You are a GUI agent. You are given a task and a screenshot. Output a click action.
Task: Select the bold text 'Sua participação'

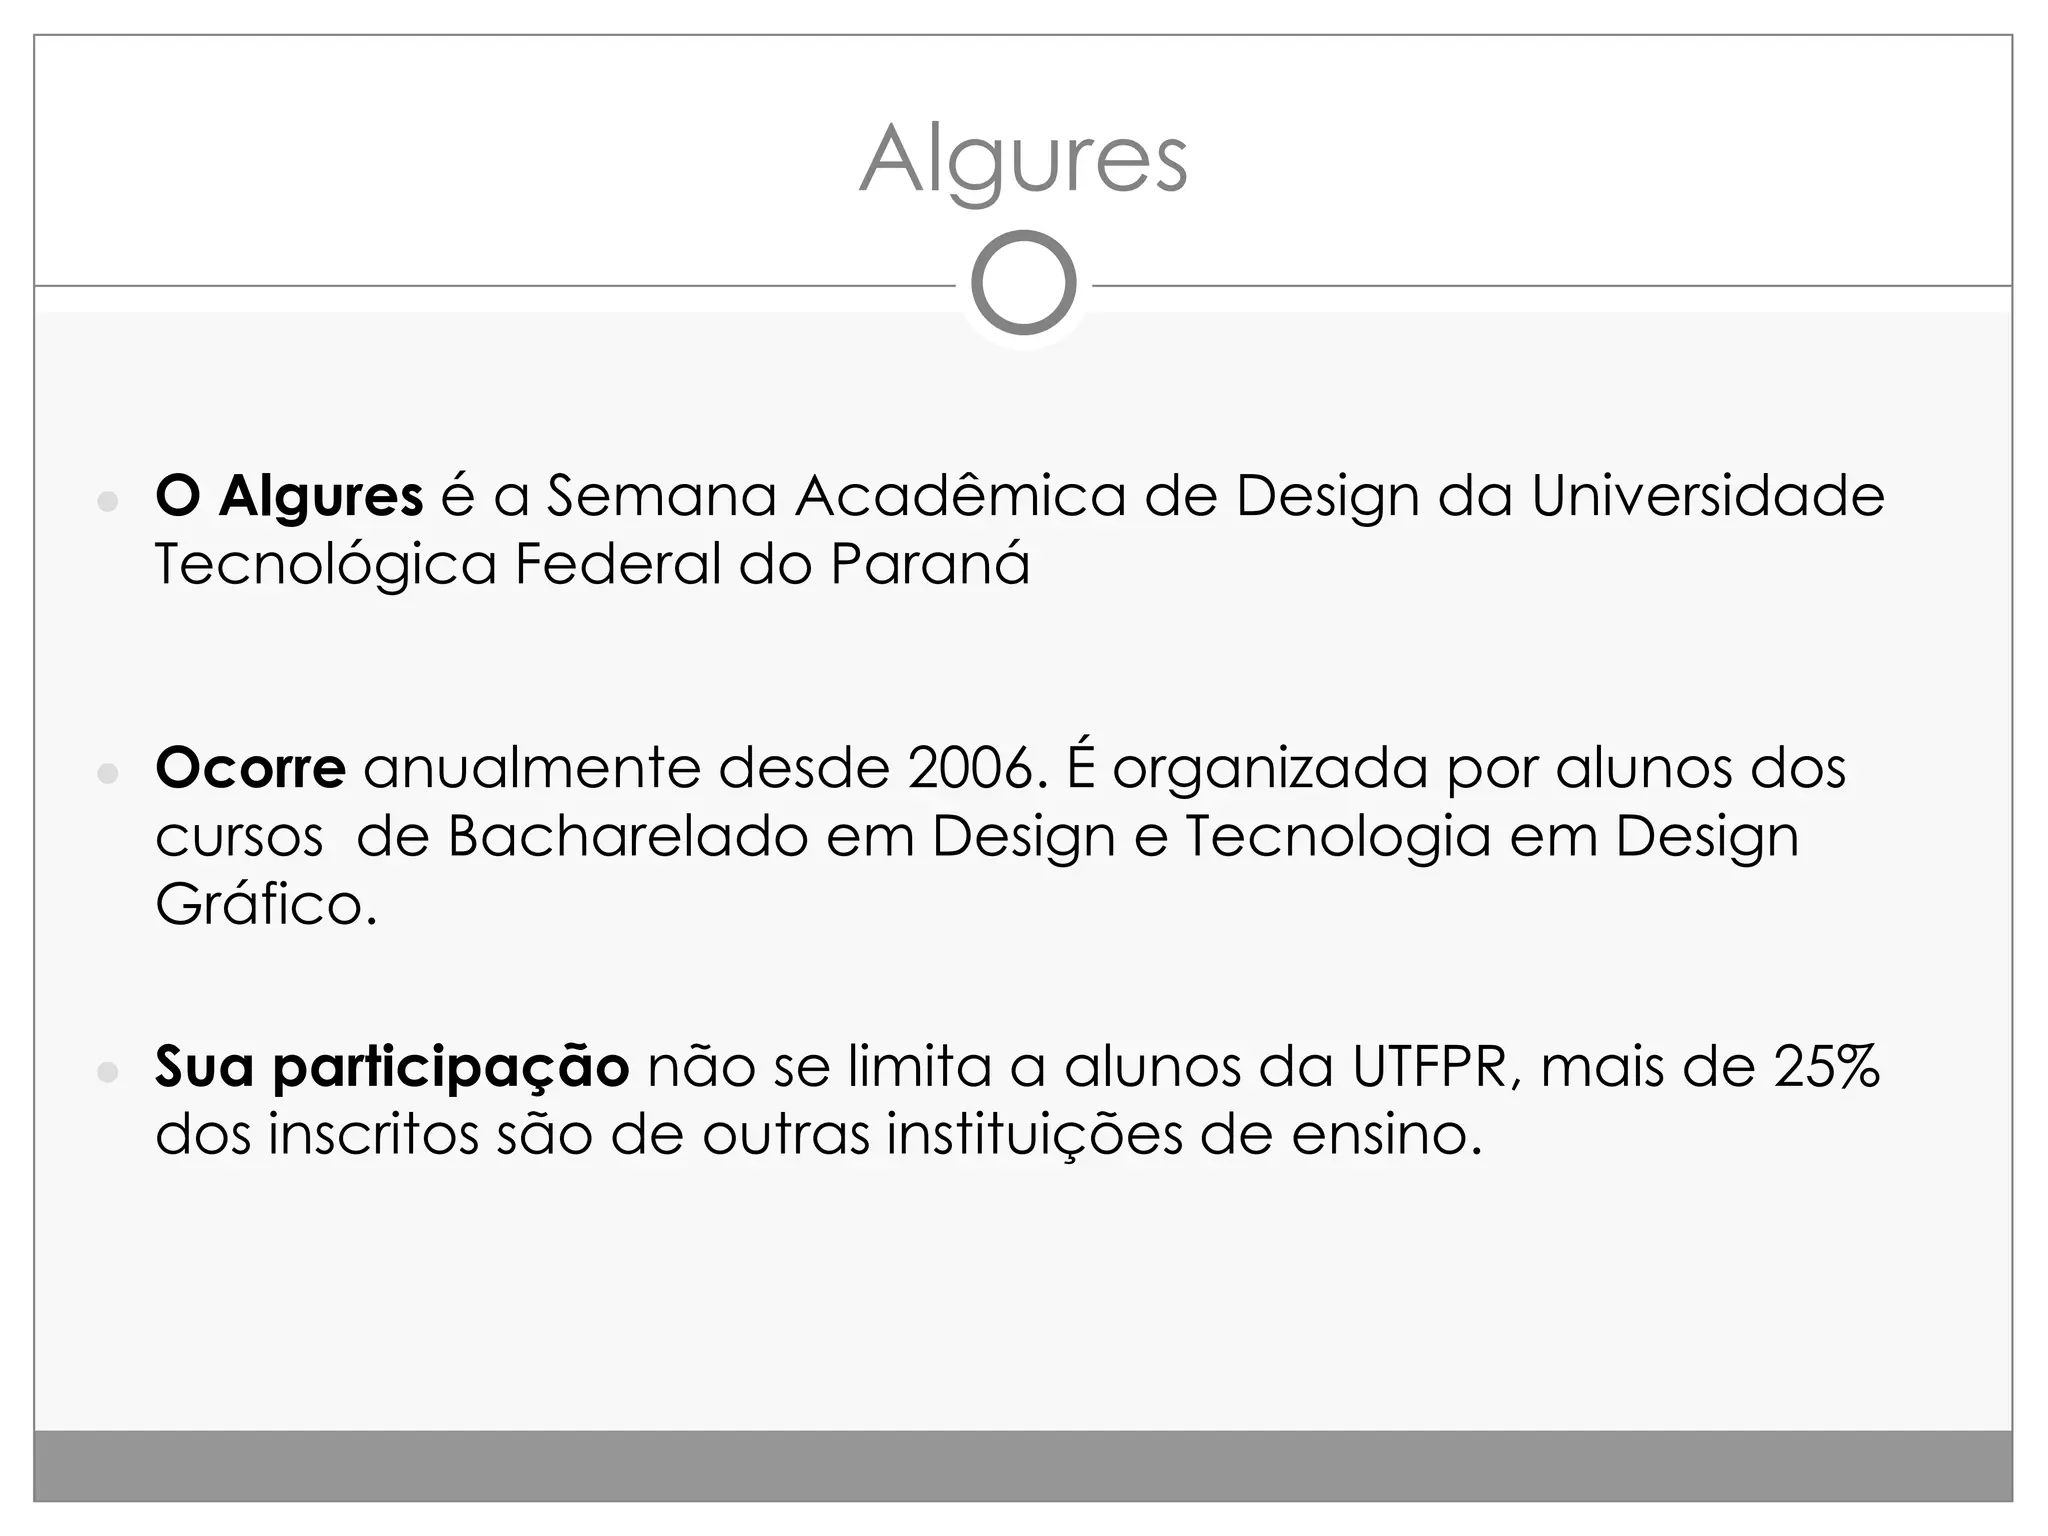point(392,1069)
